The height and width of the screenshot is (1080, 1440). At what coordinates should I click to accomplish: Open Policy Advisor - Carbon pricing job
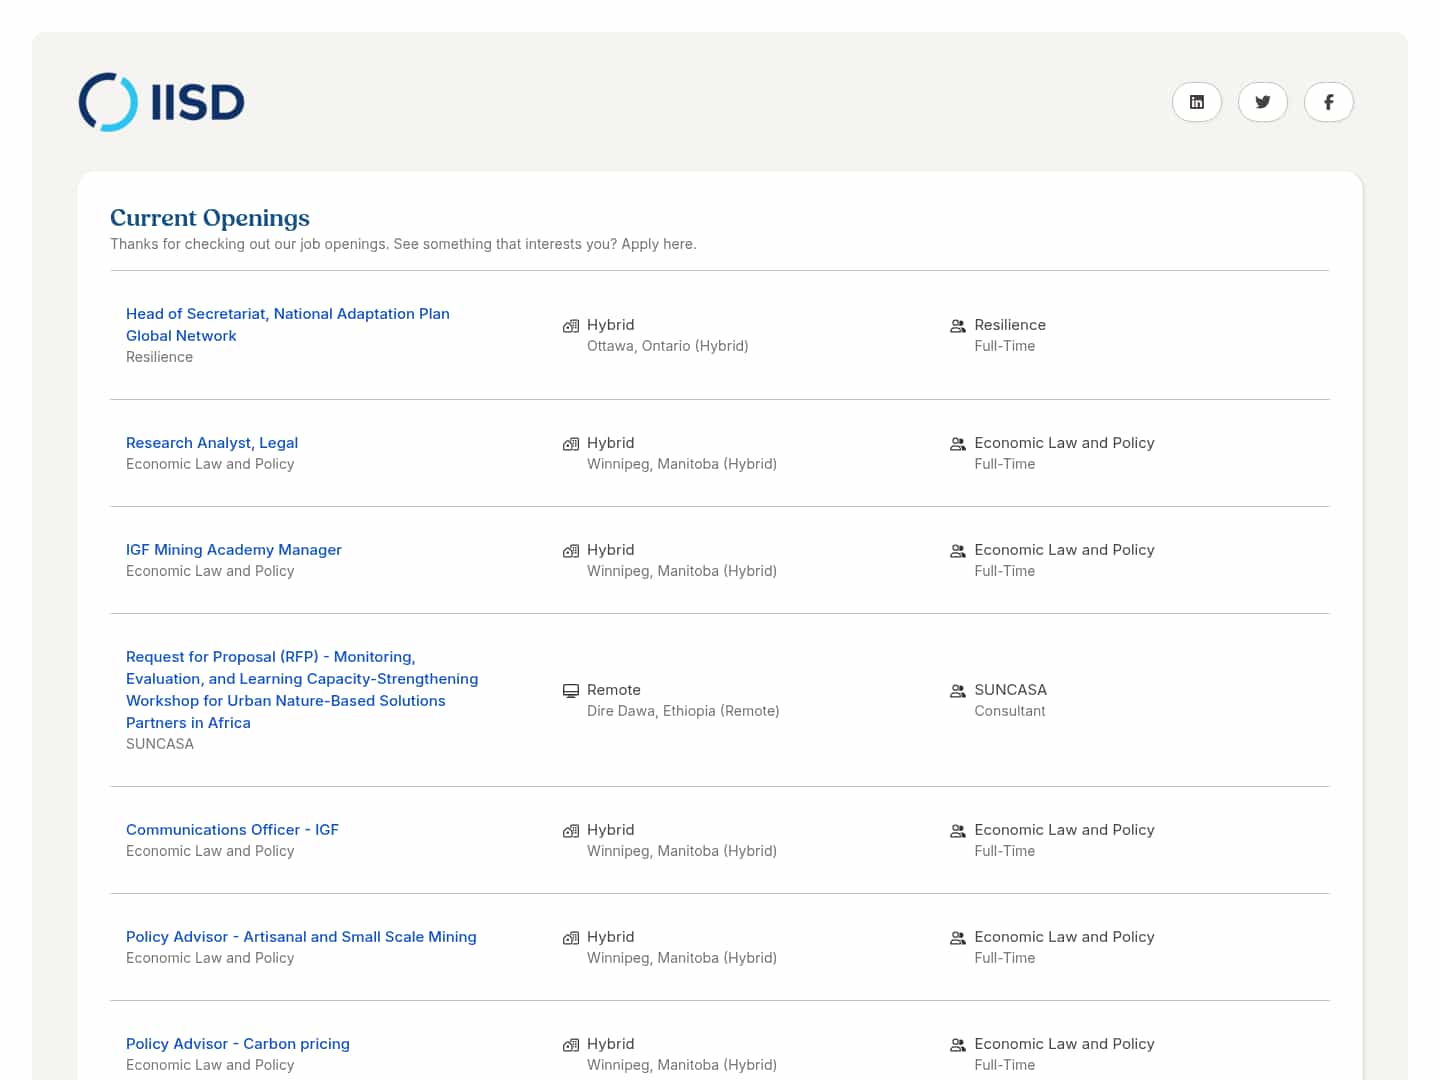click(x=238, y=1044)
